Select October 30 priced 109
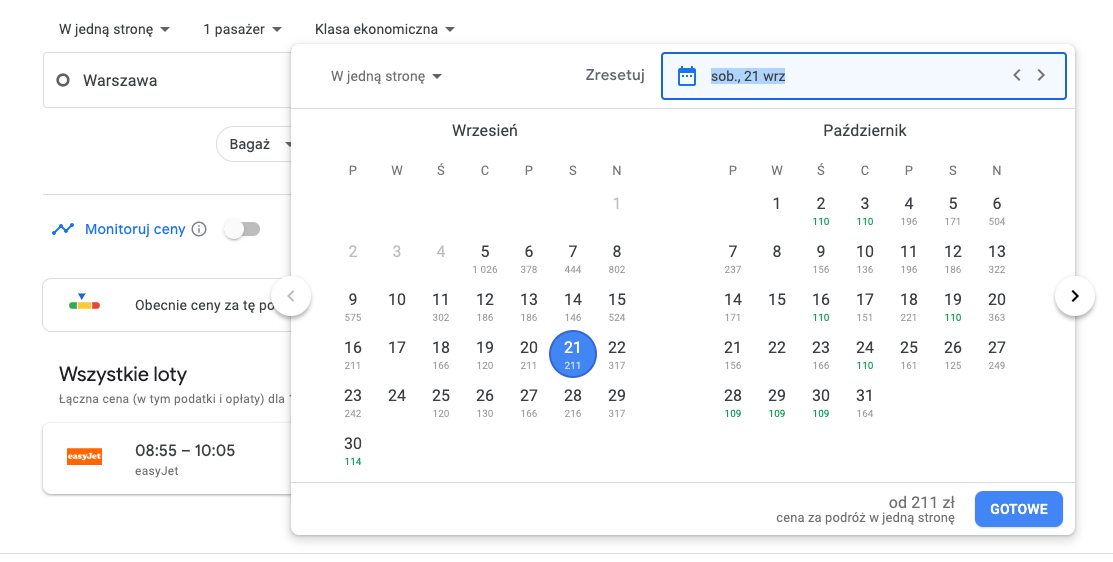 pos(821,403)
